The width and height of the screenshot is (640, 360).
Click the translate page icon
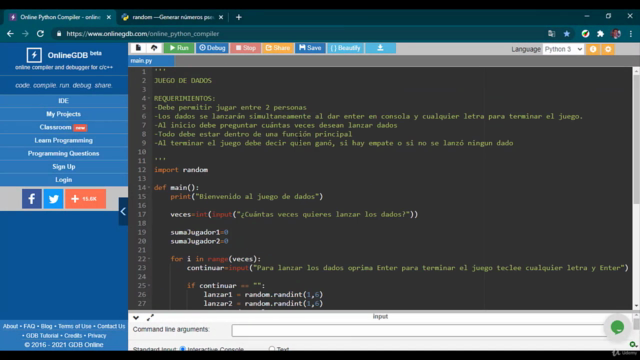coord(551,34)
